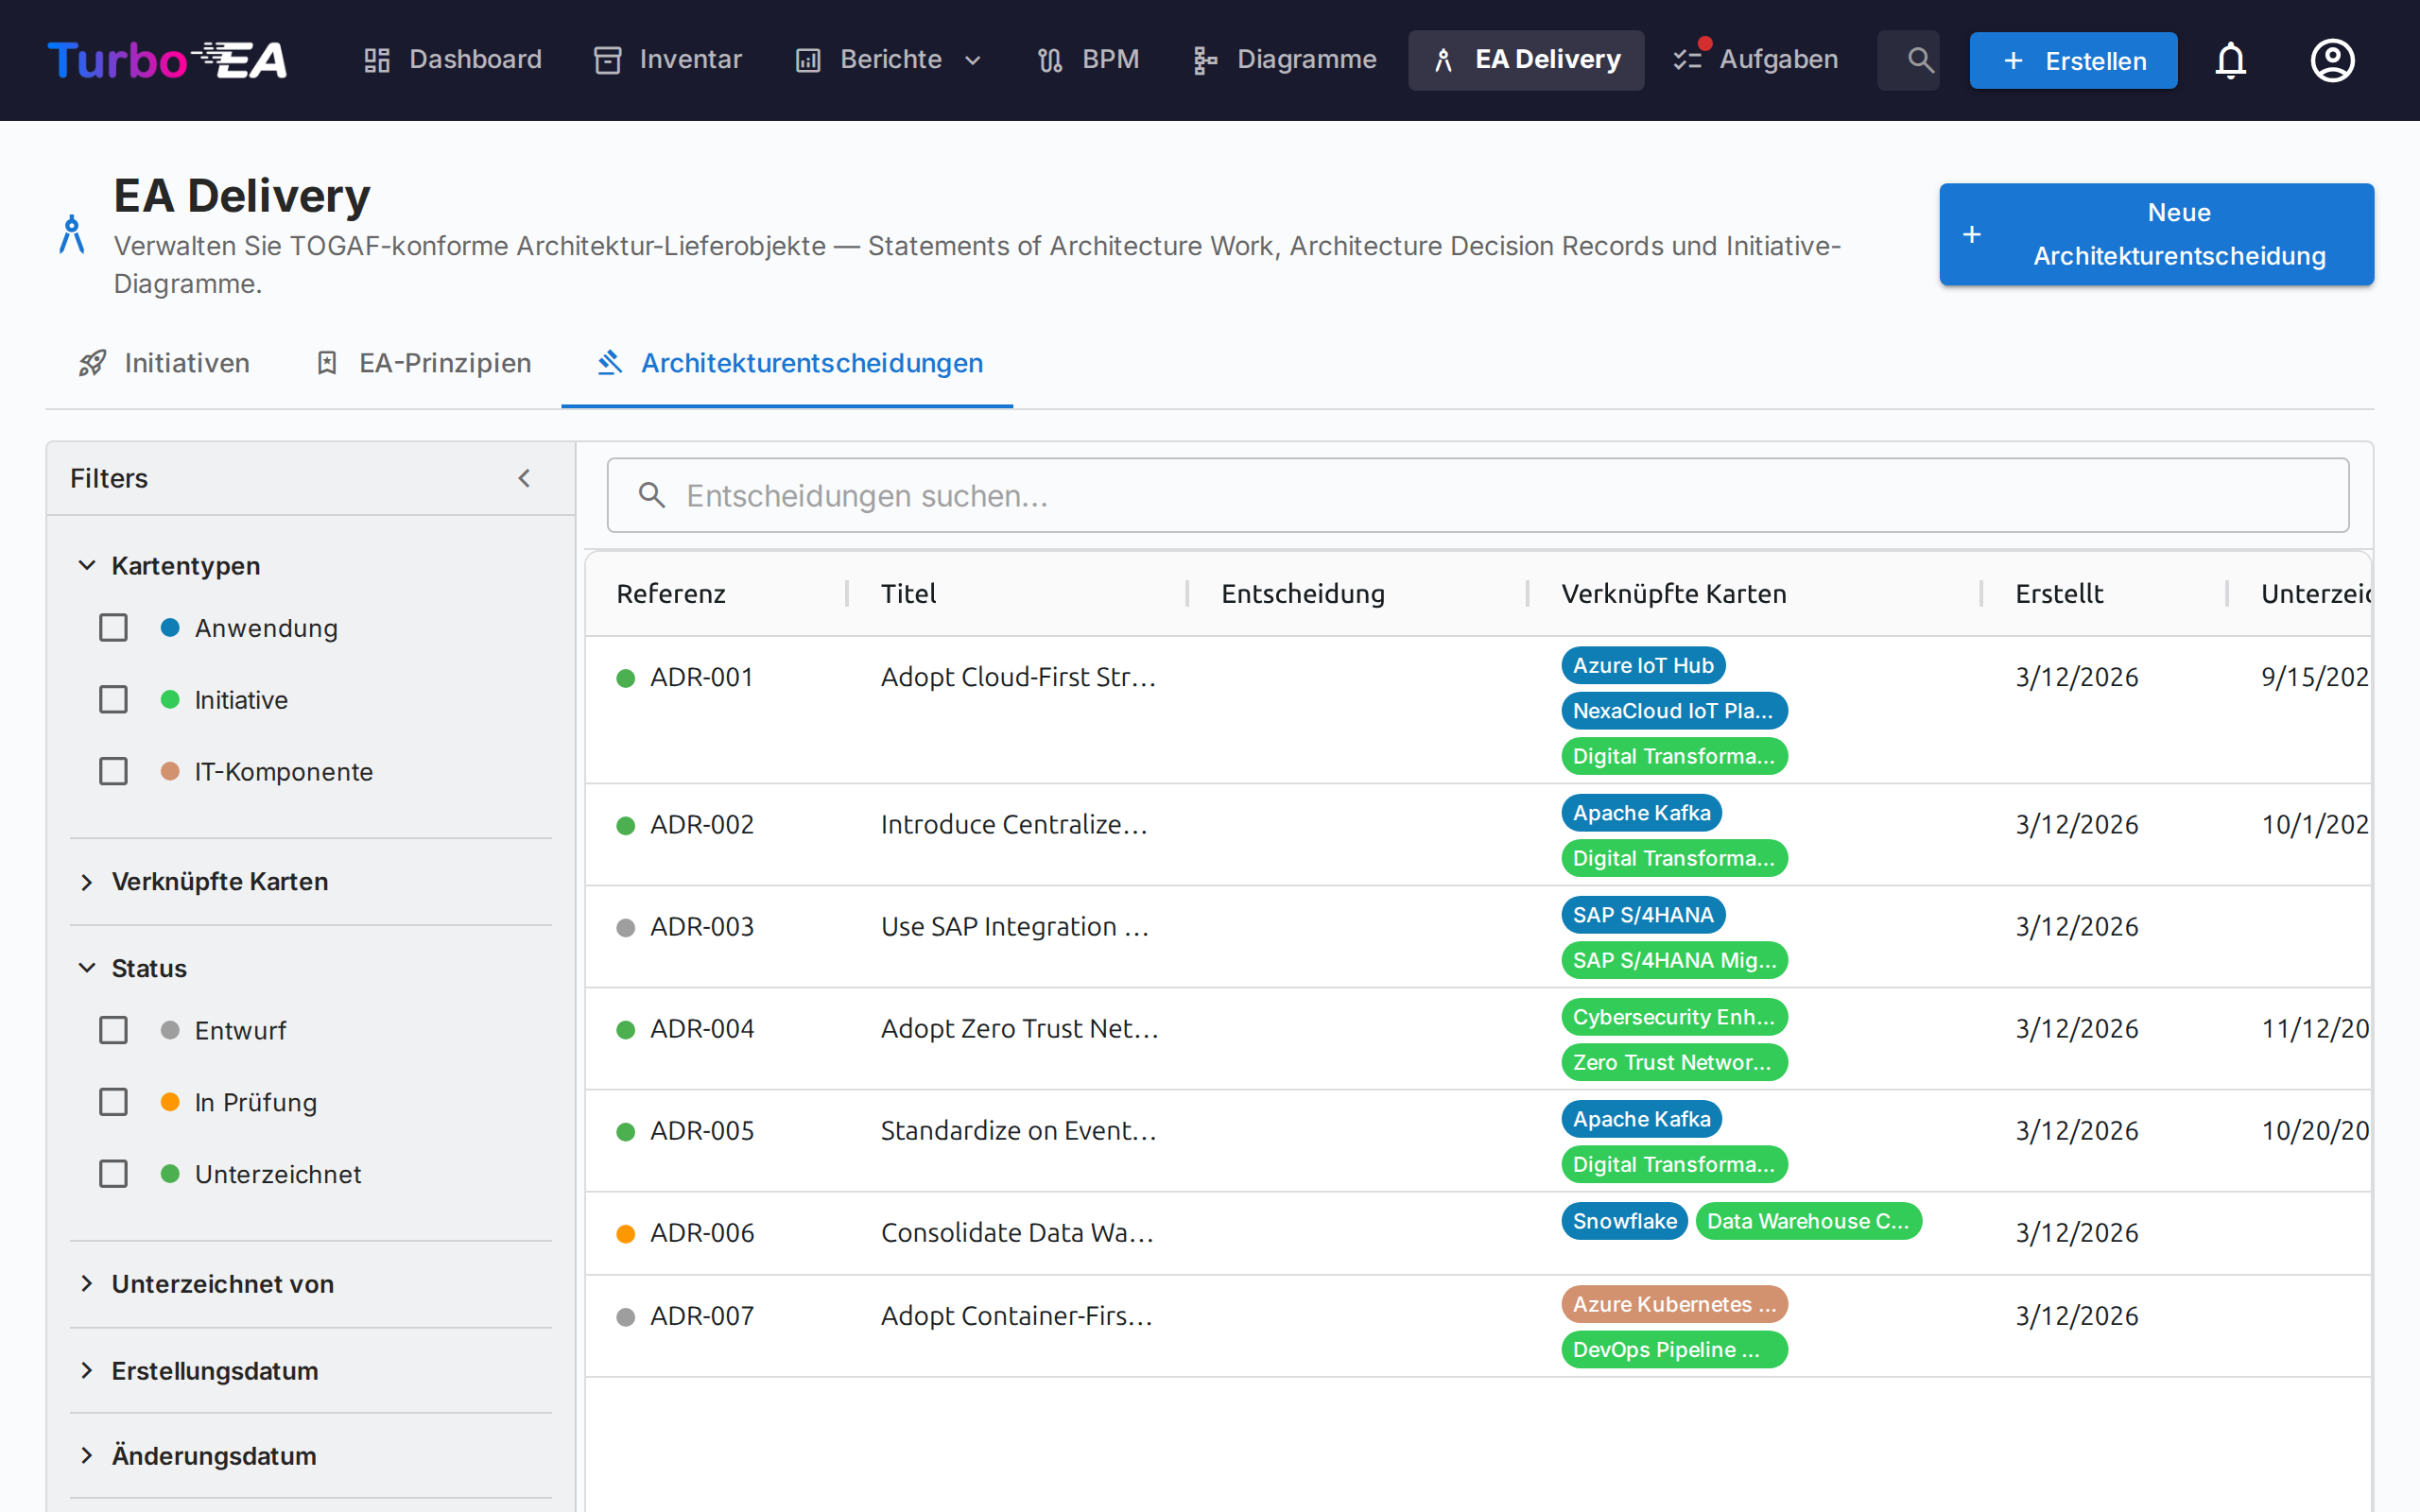Screen dimensions: 2420x1512
Task: Open the Berichte dropdown menu
Action: pyautogui.click(x=890, y=60)
